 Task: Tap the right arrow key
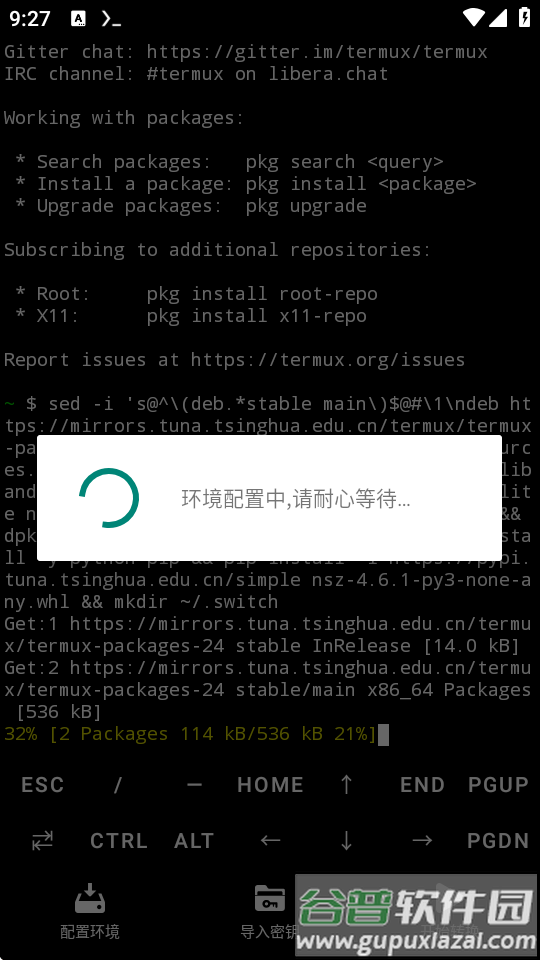click(422, 841)
